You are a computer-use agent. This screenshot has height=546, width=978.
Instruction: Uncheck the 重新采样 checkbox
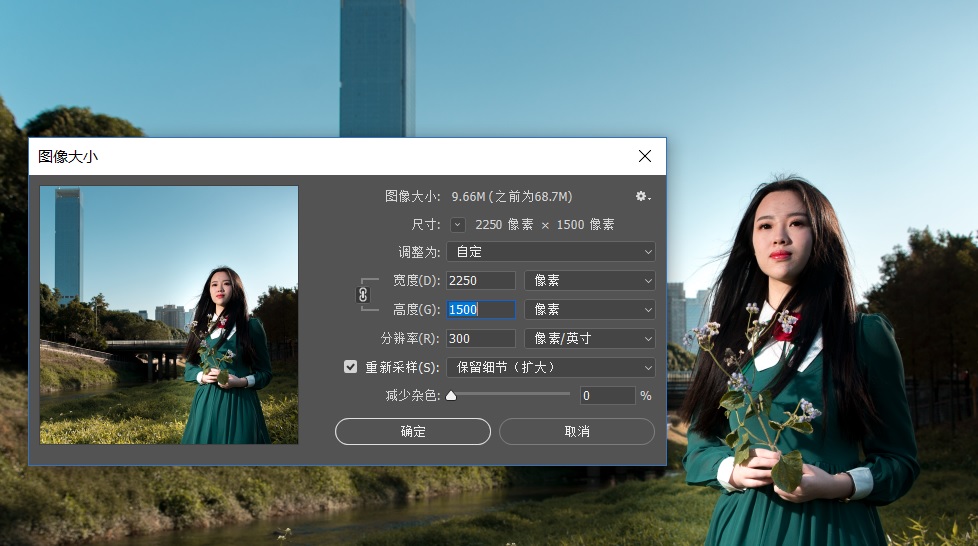tap(351, 367)
